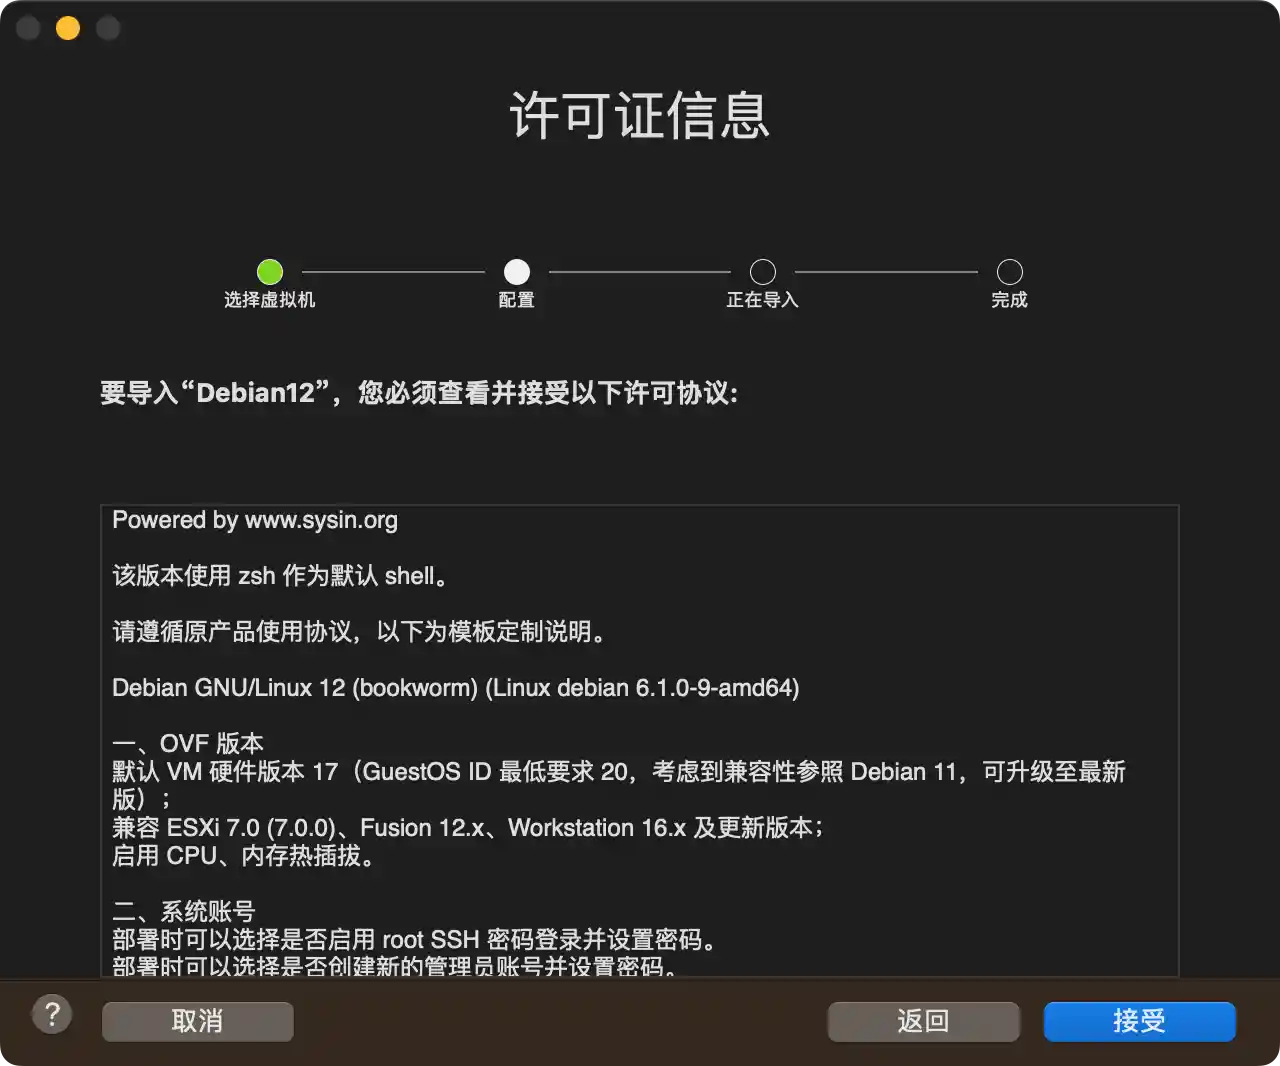This screenshot has height=1066, width=1280.
Task: Click the 配置 step circle
Action: 517,271
